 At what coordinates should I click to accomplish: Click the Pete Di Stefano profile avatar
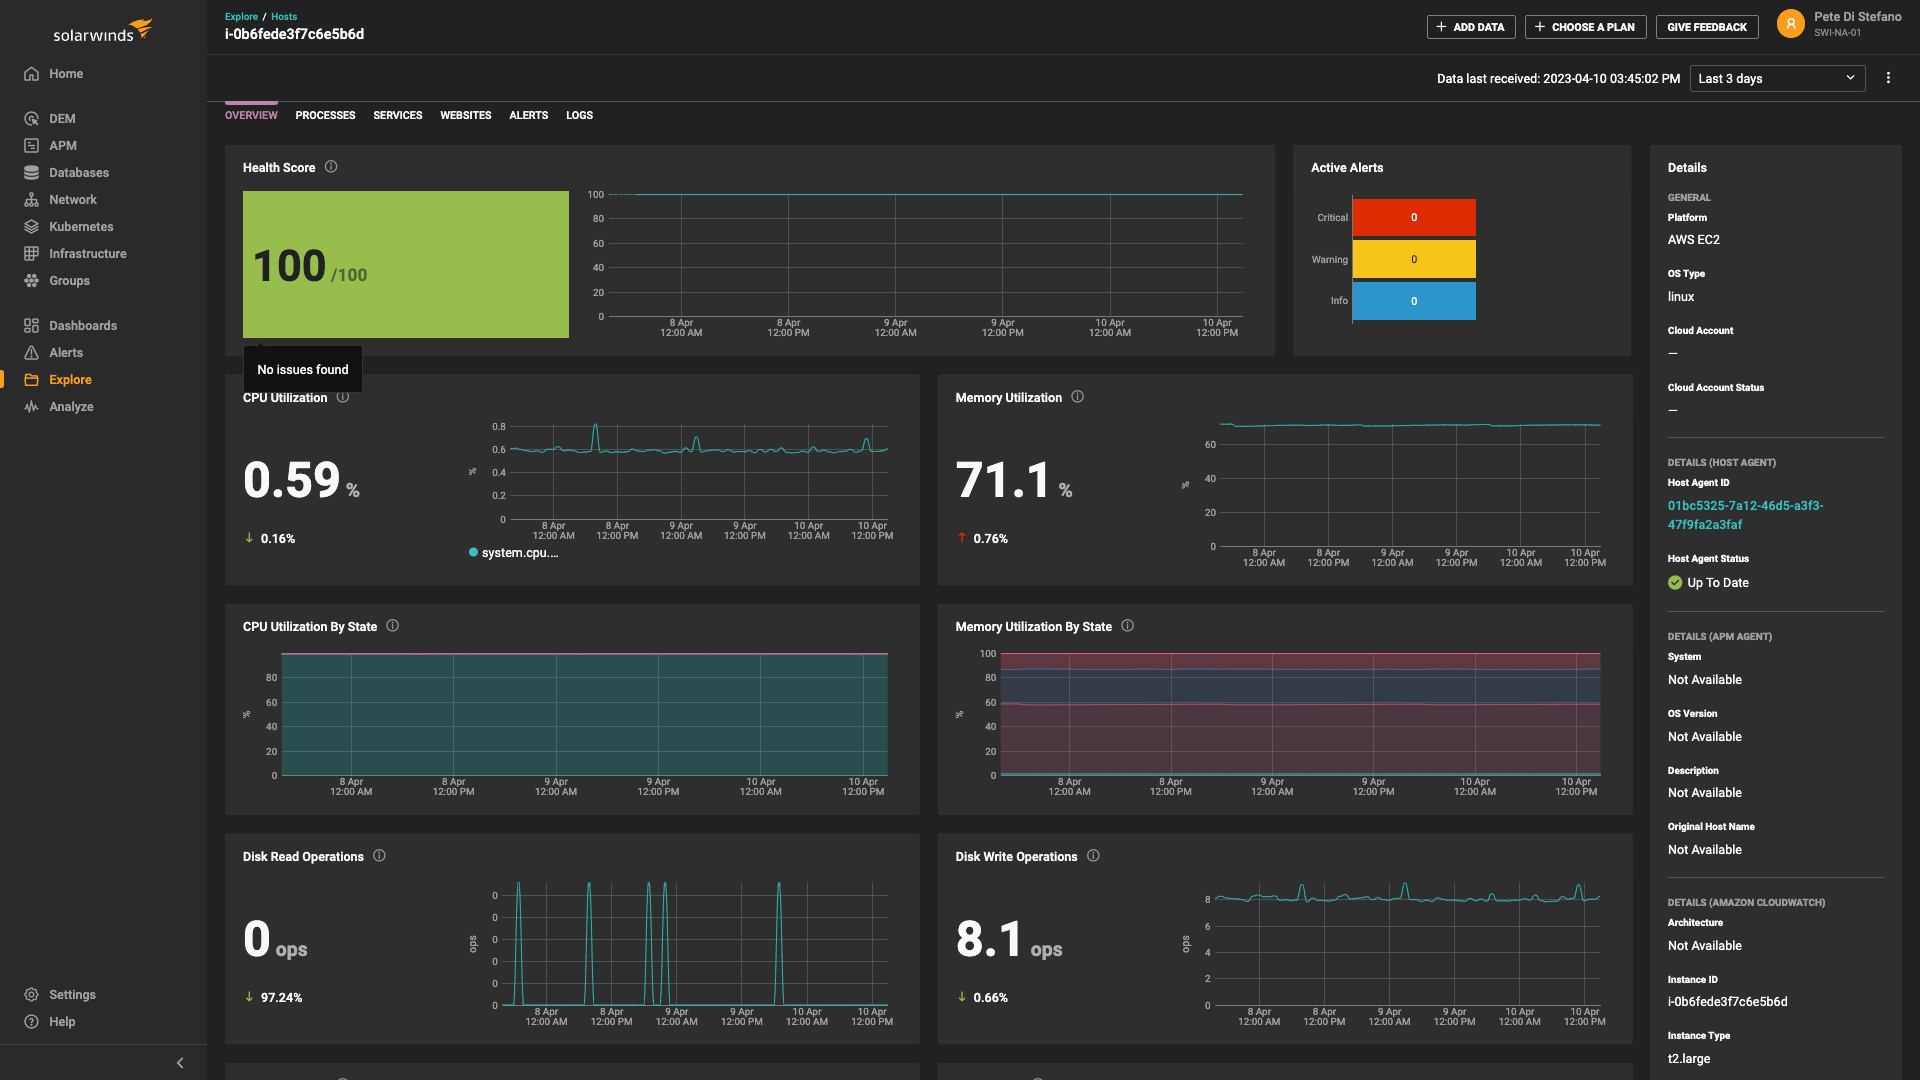pyautogui.click(x=1790, y=24)
